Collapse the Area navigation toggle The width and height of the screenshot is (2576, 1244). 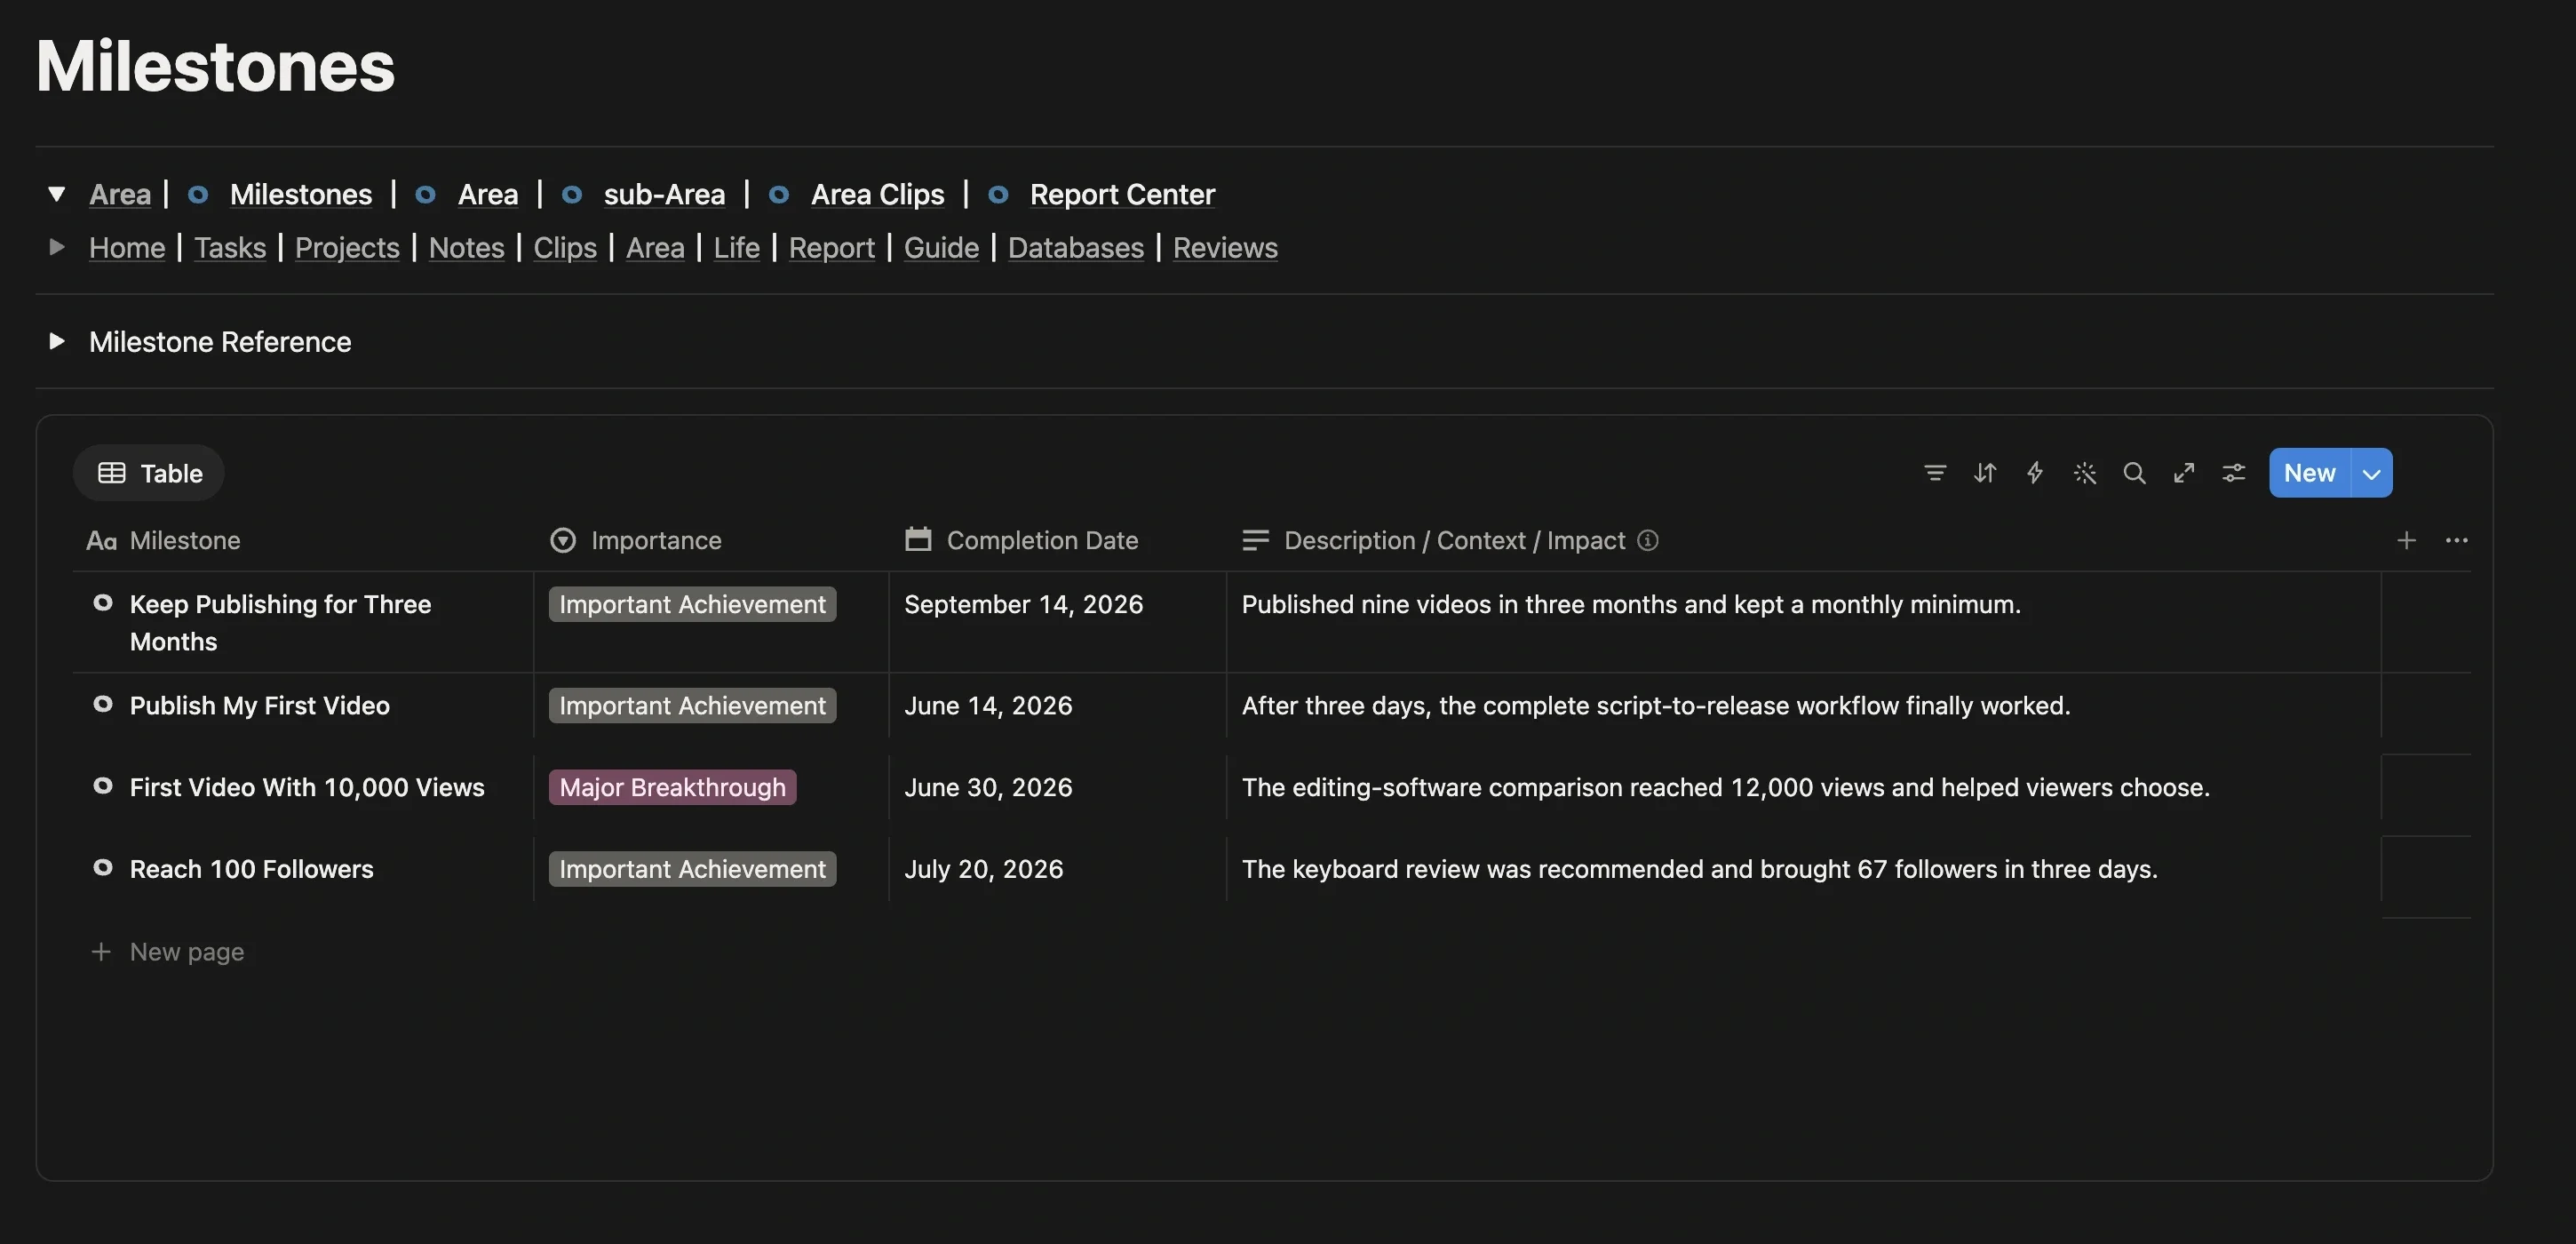57,194
